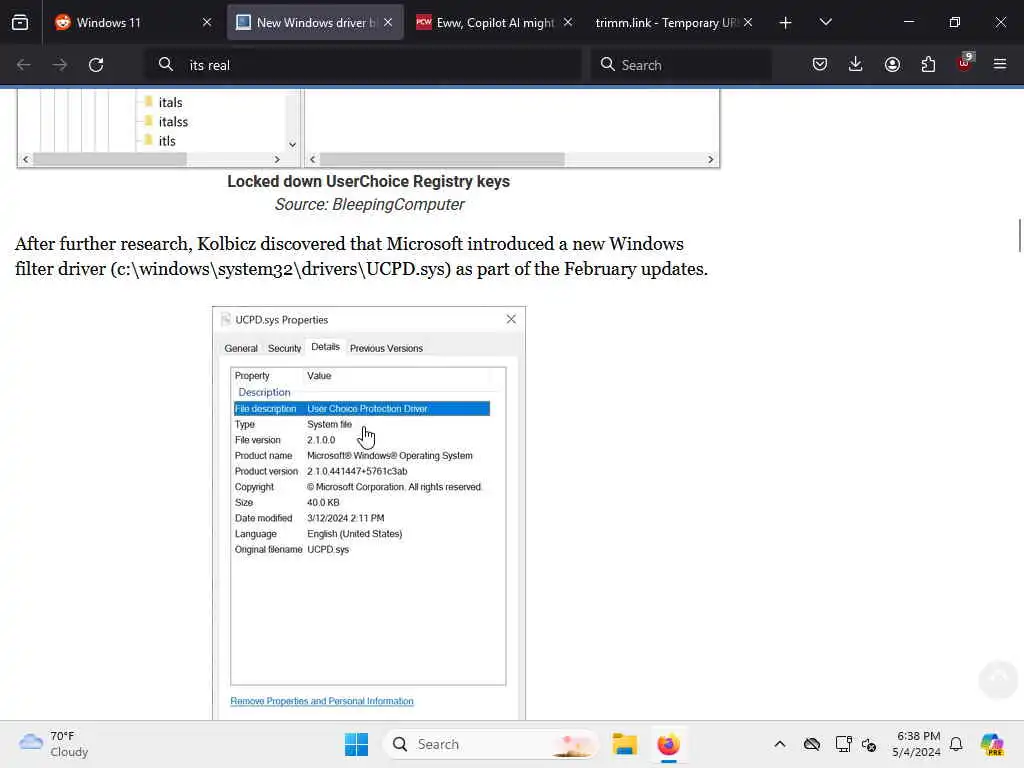Click the address bar with 'its real'
Image resolution: width=1024 pixels, height=768 pixels.
click(363, 65)
